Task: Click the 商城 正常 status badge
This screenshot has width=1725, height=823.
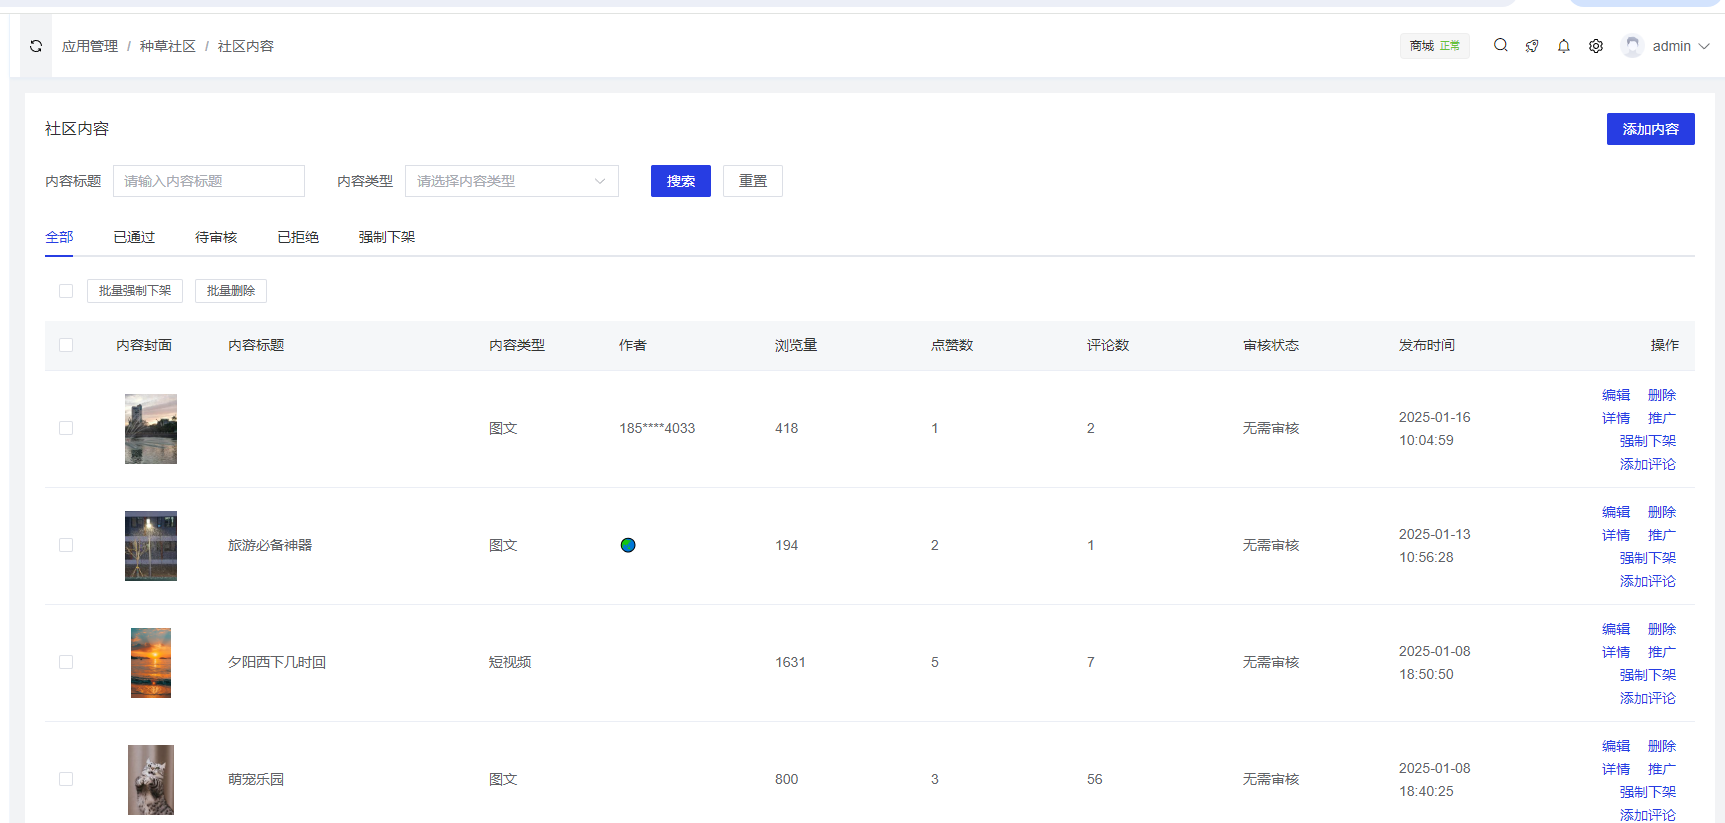Action: [1434, 46]
